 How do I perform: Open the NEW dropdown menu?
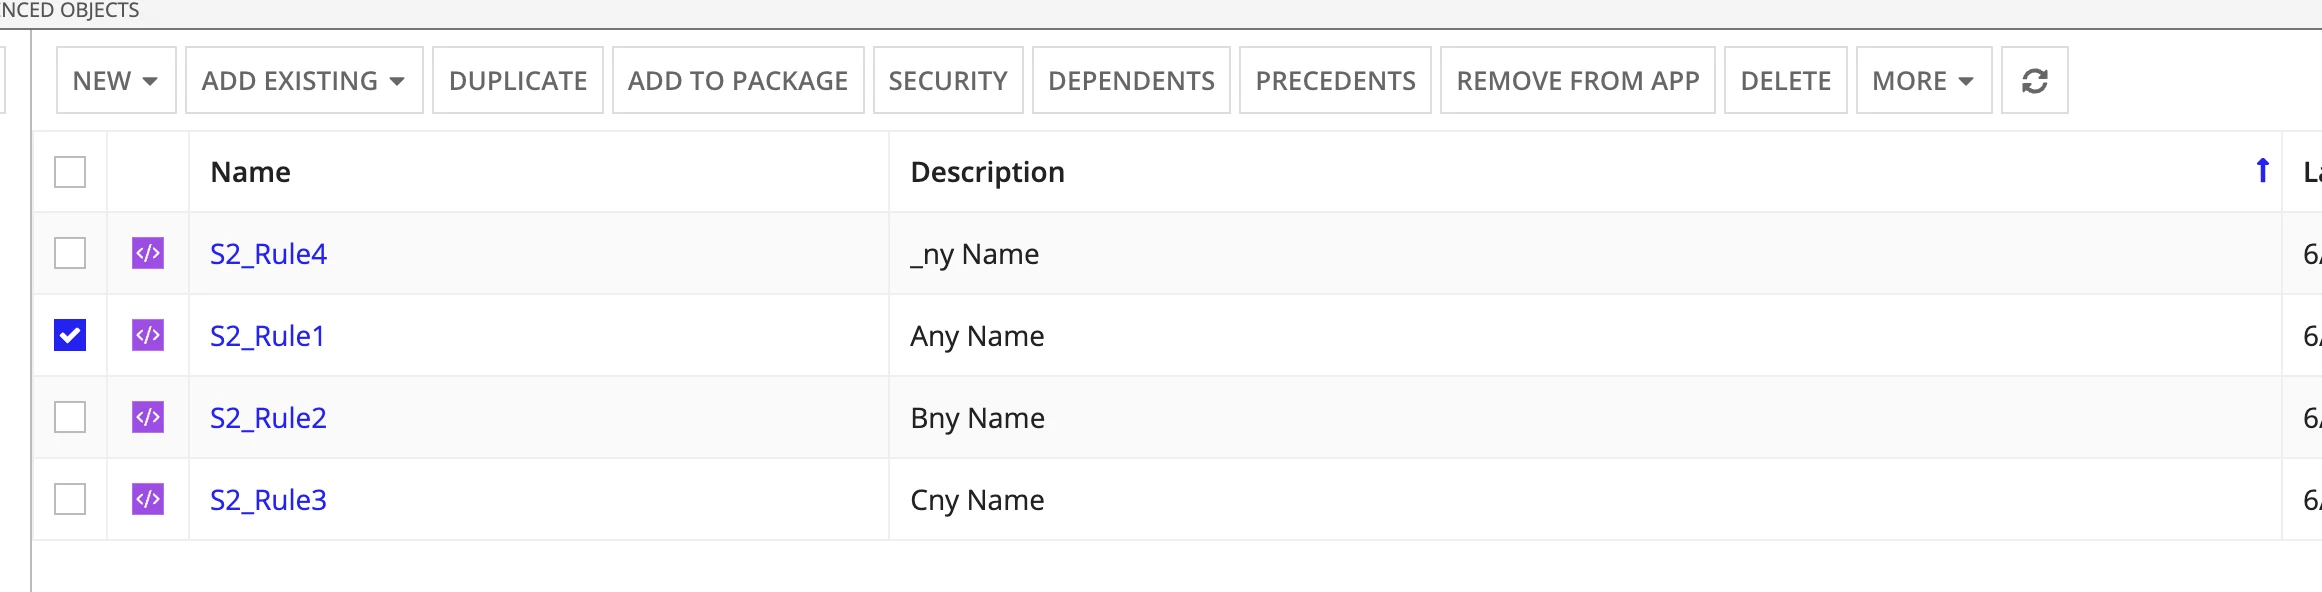click(116, 80)
